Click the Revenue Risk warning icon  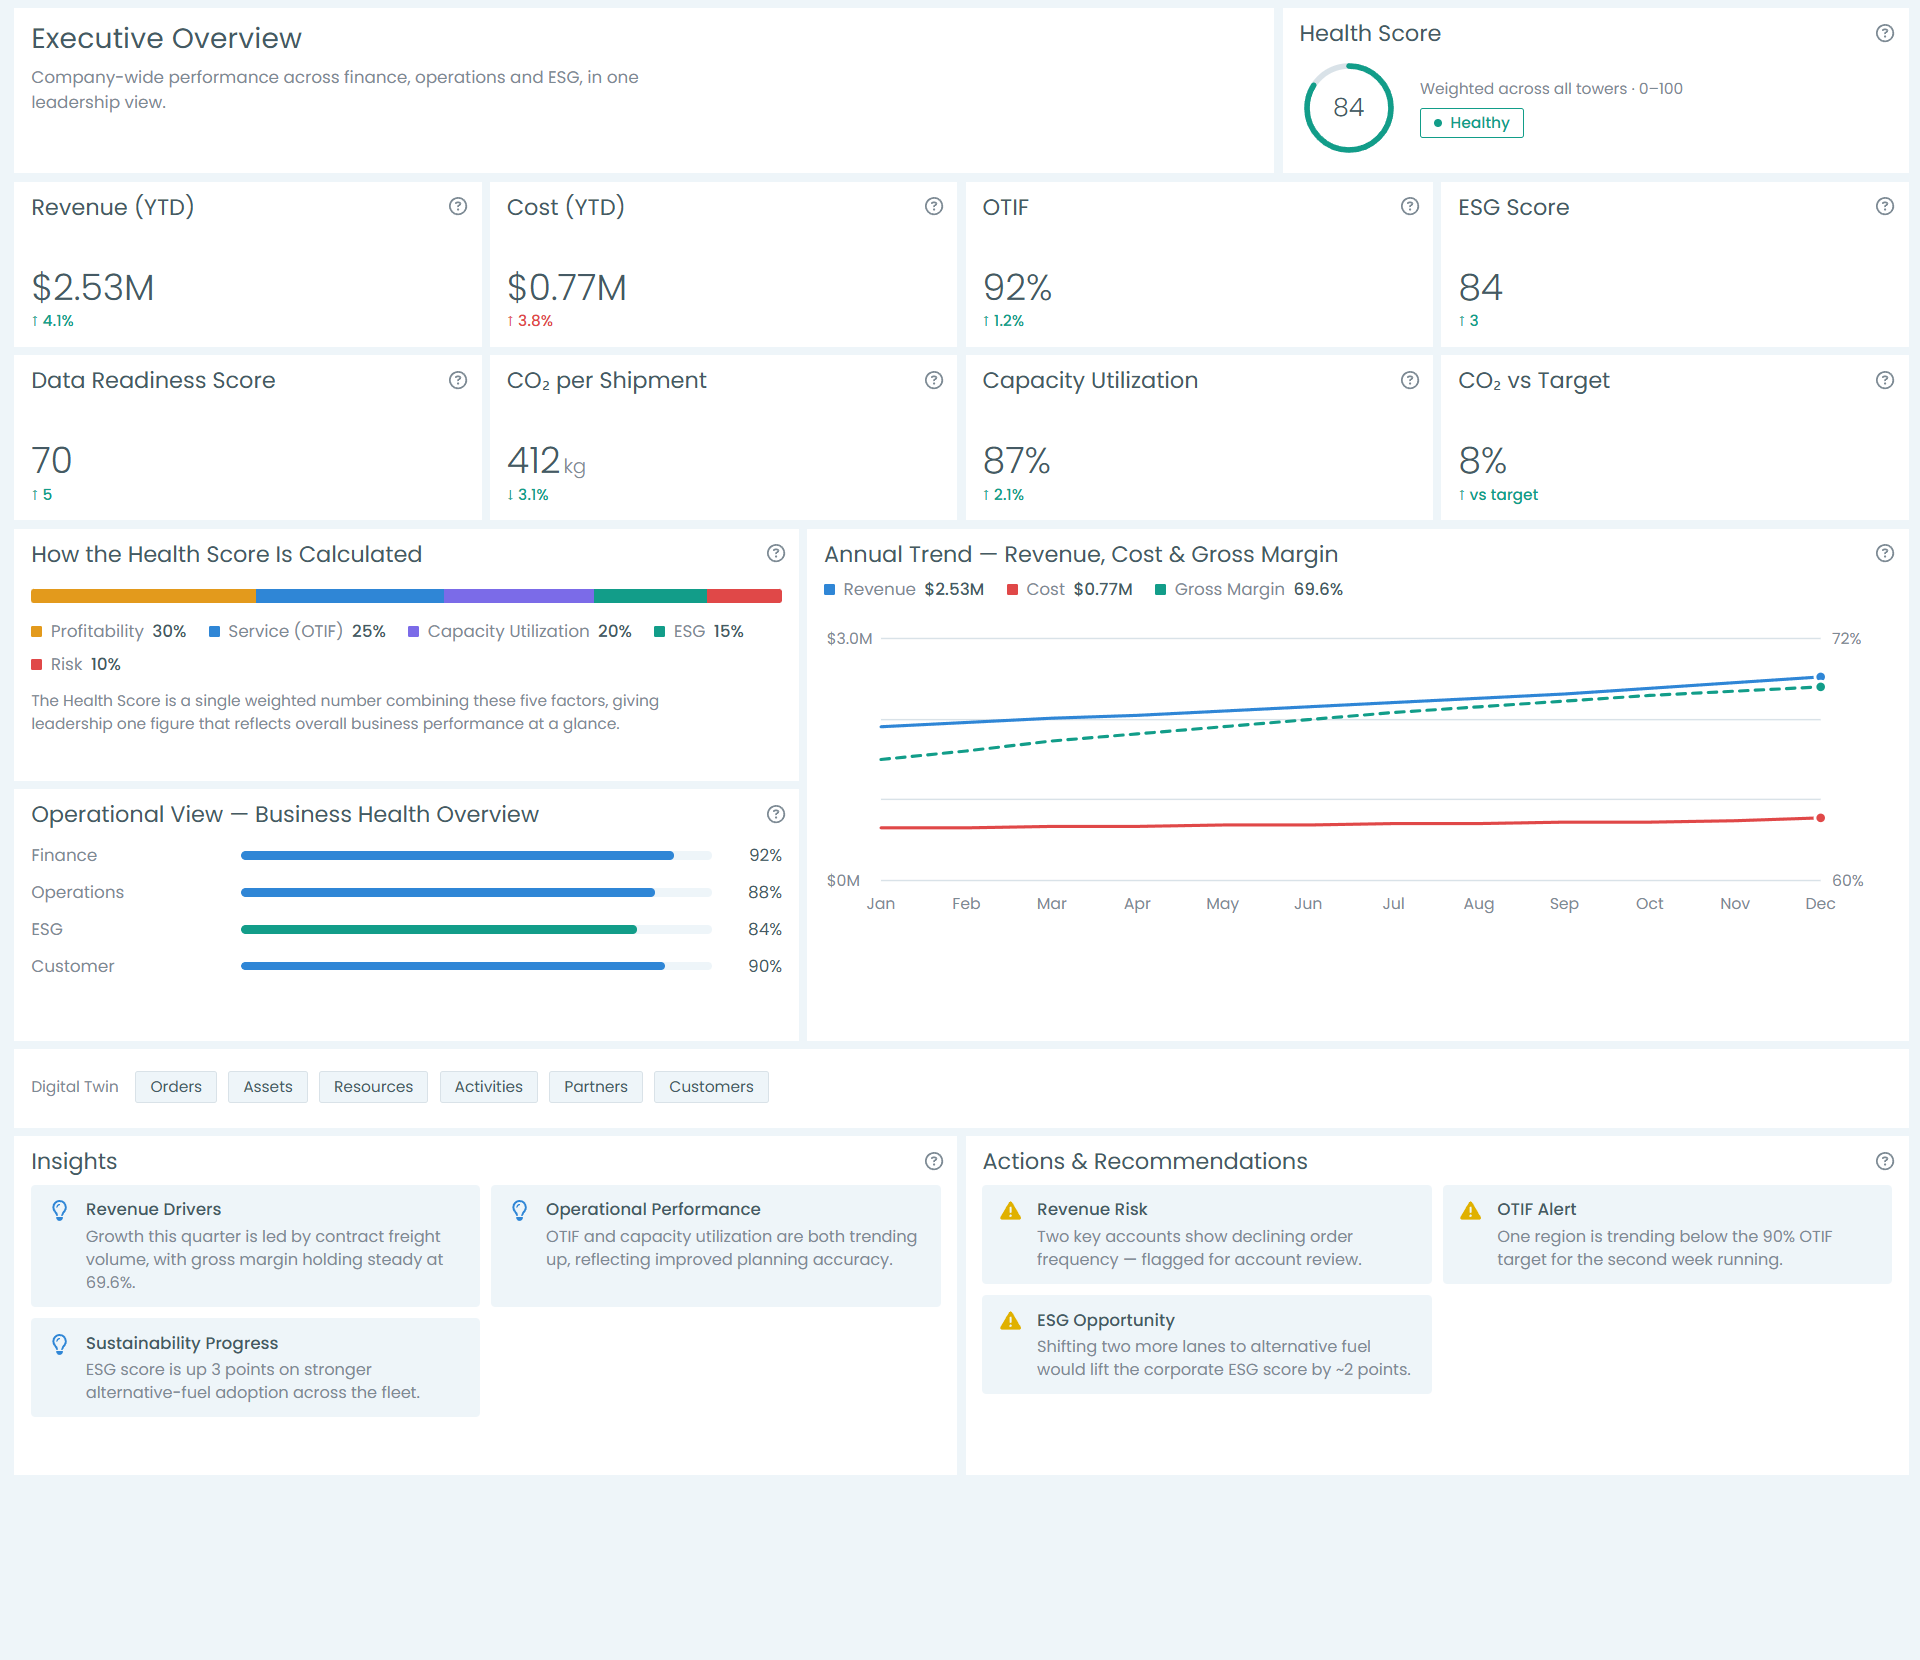(x=1011, y=1210)
